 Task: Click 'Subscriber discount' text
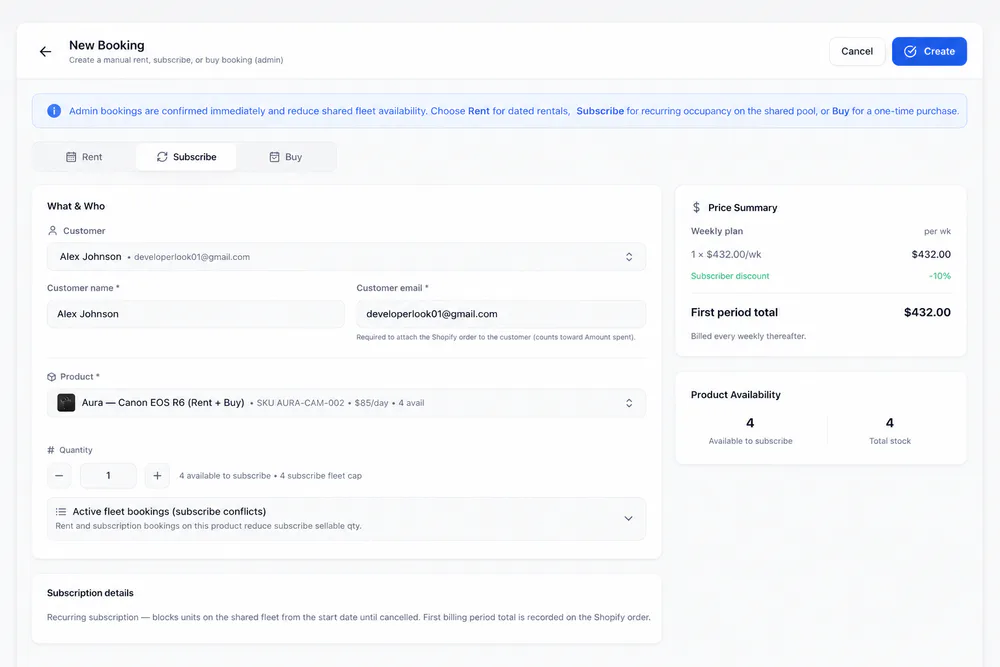(730, 276)
